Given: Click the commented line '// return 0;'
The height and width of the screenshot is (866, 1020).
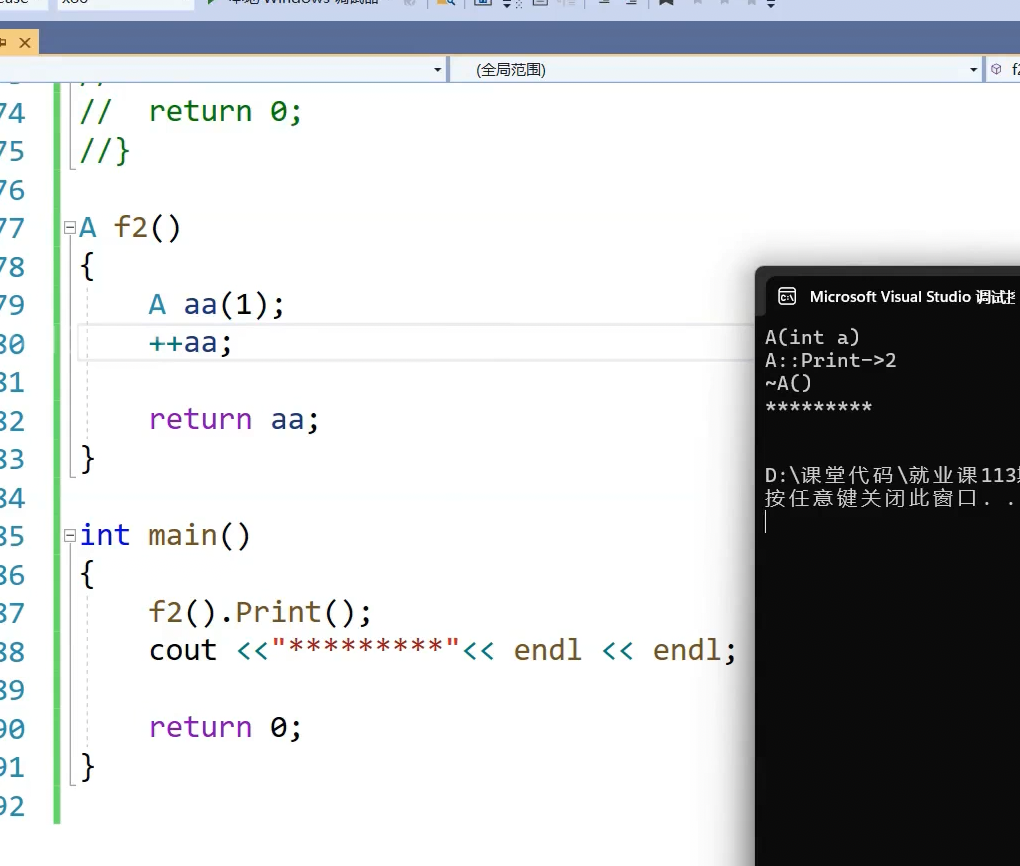Looking at the screenshot, I should pyautogui.click(x=191, y=112).
